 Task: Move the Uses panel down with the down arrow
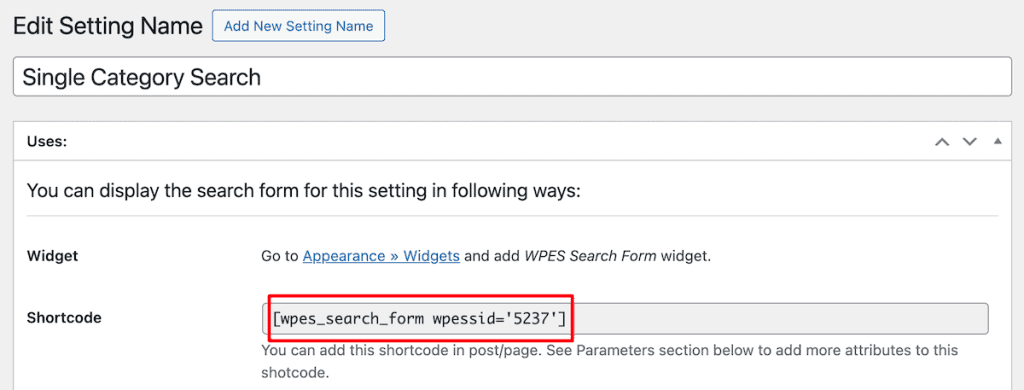click(970, 141)
